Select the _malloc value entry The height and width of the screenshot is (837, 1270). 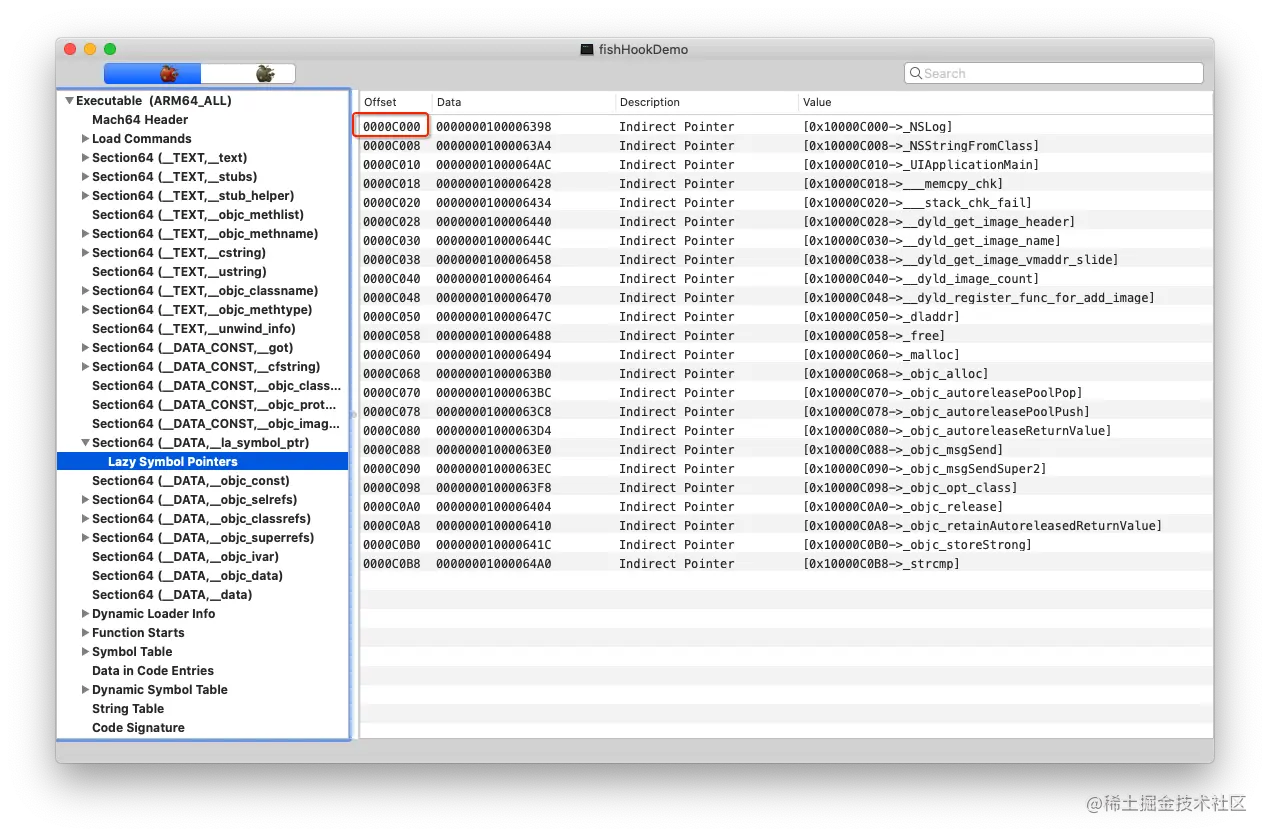point(881,355)
